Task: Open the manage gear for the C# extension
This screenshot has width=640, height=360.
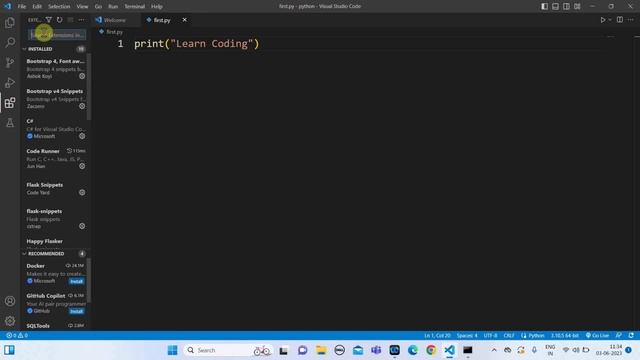Action: [x=82, y=136]
